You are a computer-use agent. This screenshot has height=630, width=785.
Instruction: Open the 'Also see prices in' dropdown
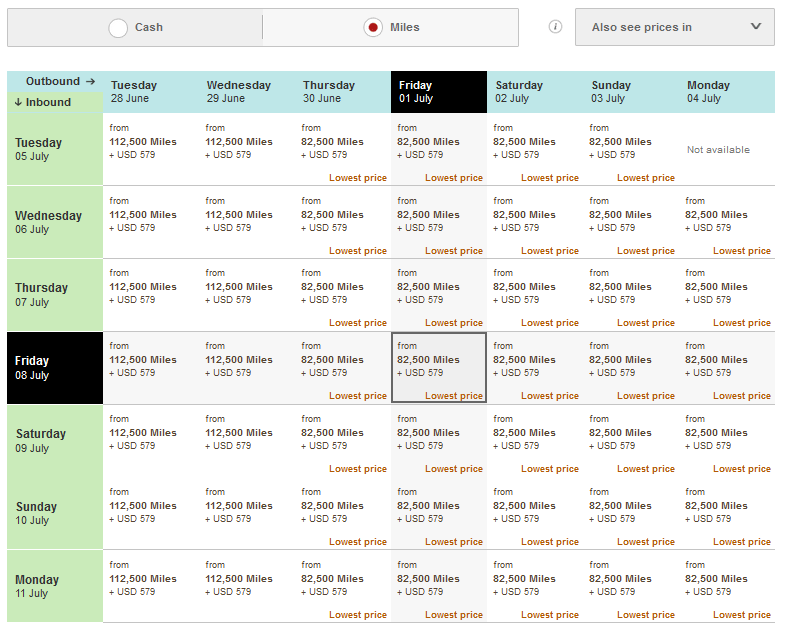point(674,27)
